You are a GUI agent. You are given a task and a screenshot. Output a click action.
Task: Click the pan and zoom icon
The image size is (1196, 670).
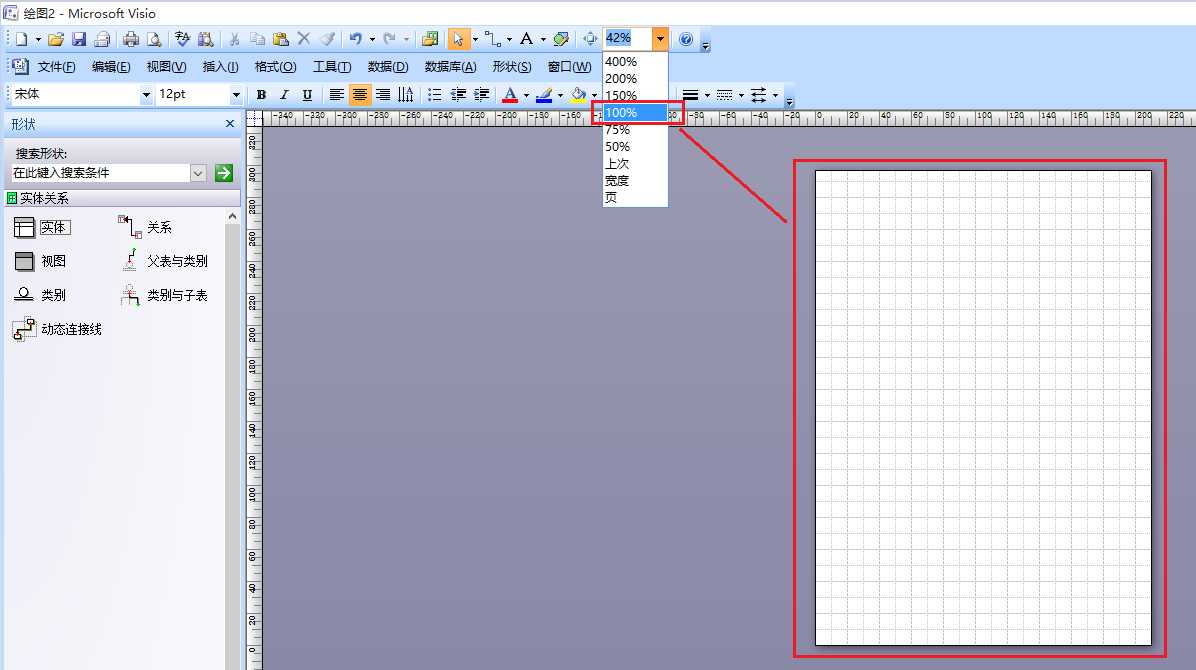[x=590, y=38]
